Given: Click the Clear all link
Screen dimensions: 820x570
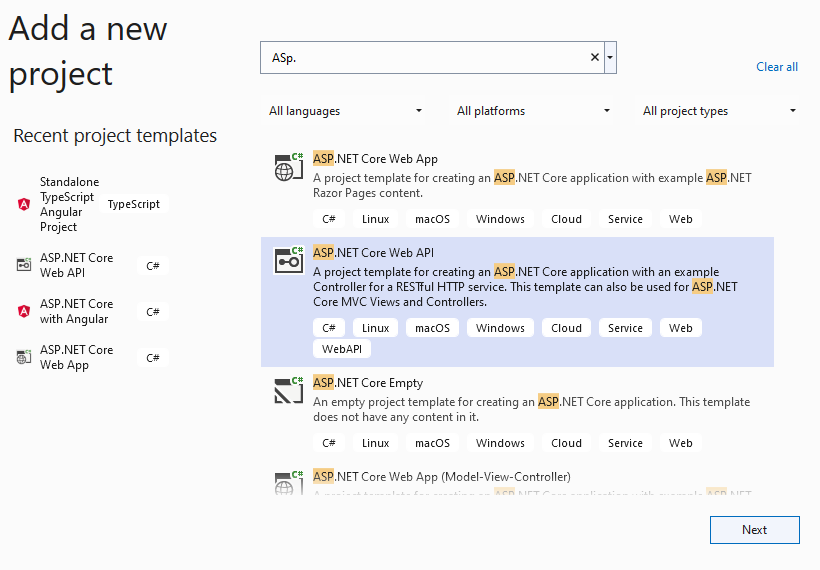Looking at the screenshot, I should (x=777, y=67).
